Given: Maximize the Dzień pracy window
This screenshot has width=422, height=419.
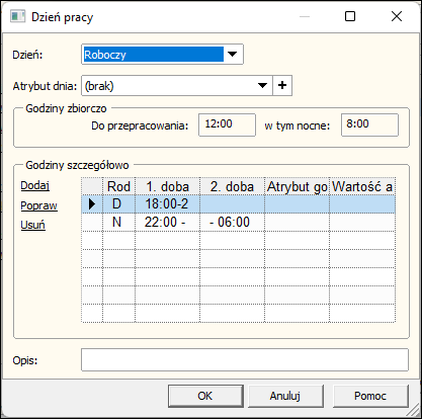Looking at the screenshot, I should [350, 16].
